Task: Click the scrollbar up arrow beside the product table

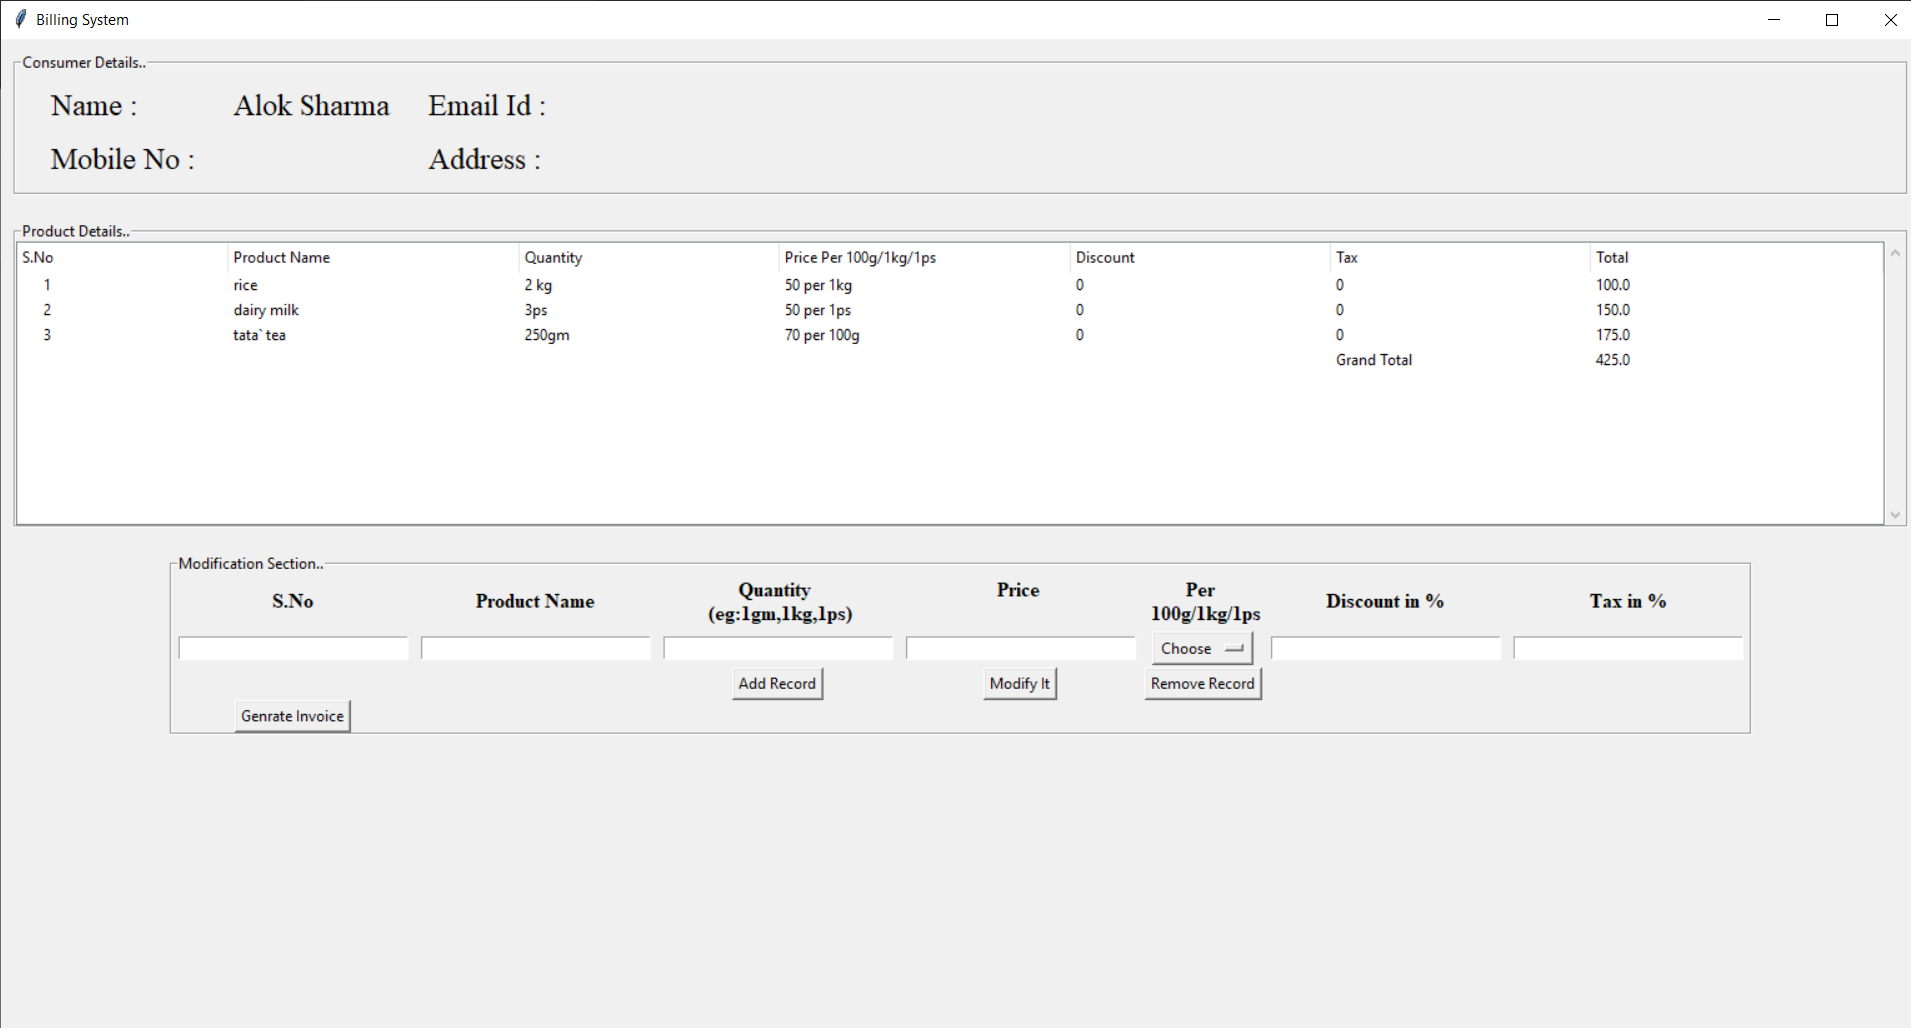Action: (1896, 251)
